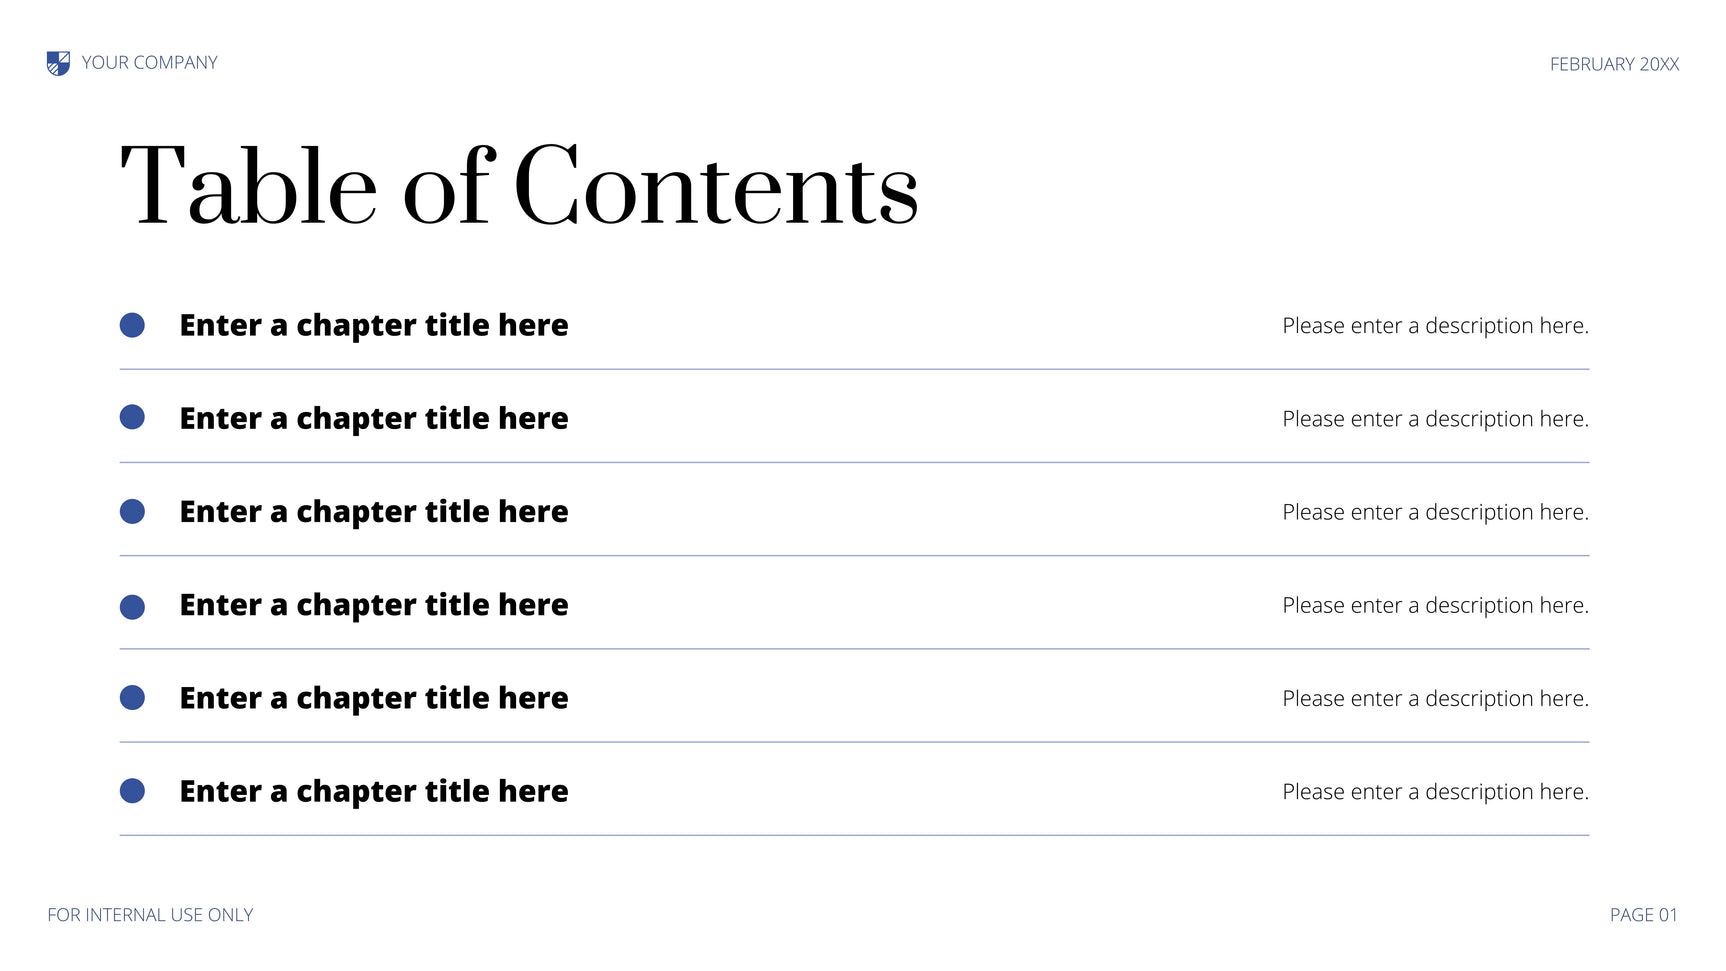The height and width of the screenshot is (971, 1726).
Task: Click the second chapter's blue bullet dot
Action: tap(132, 417)
